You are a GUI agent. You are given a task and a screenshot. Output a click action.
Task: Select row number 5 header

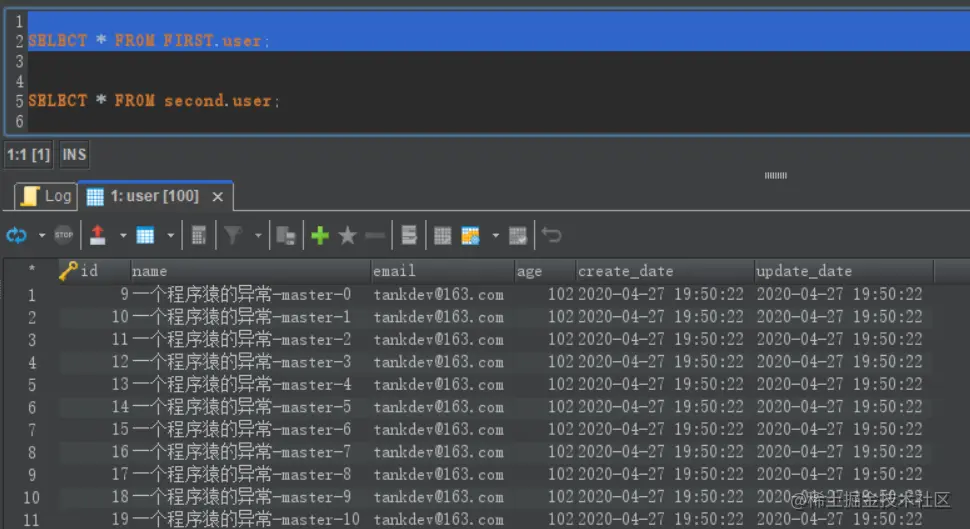click(x=31, y=385)
